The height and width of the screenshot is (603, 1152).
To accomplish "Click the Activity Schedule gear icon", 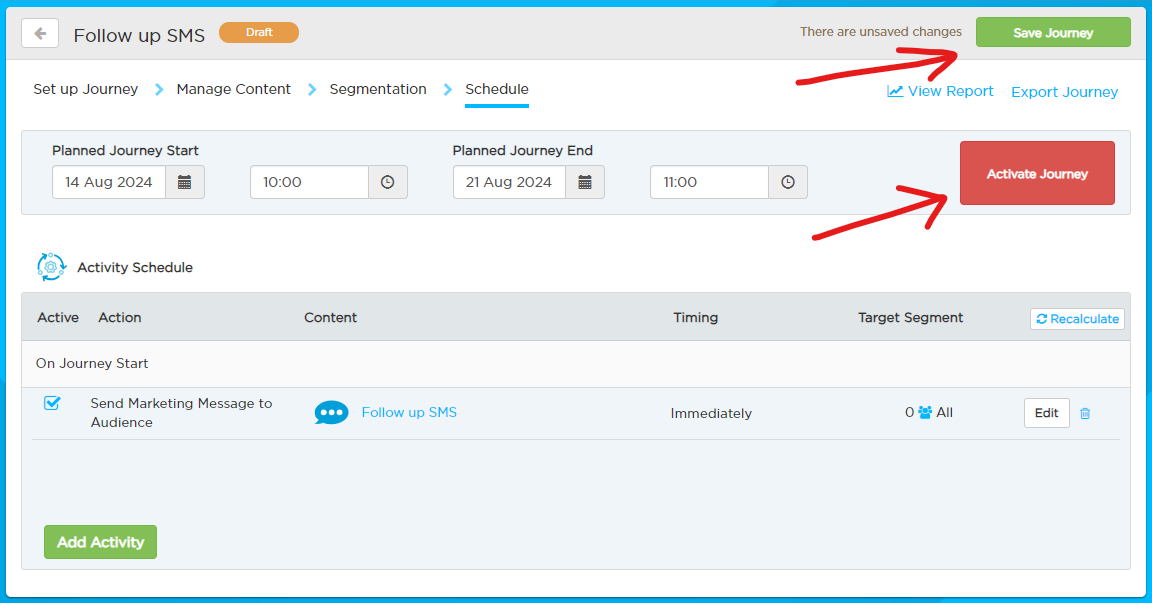I will 51,267.
